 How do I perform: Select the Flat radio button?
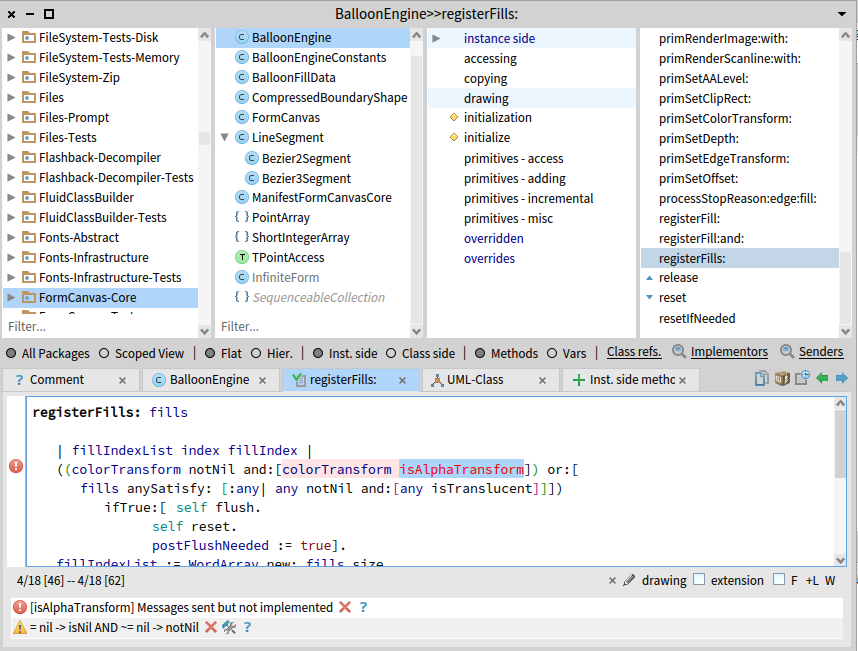point(210,353)
